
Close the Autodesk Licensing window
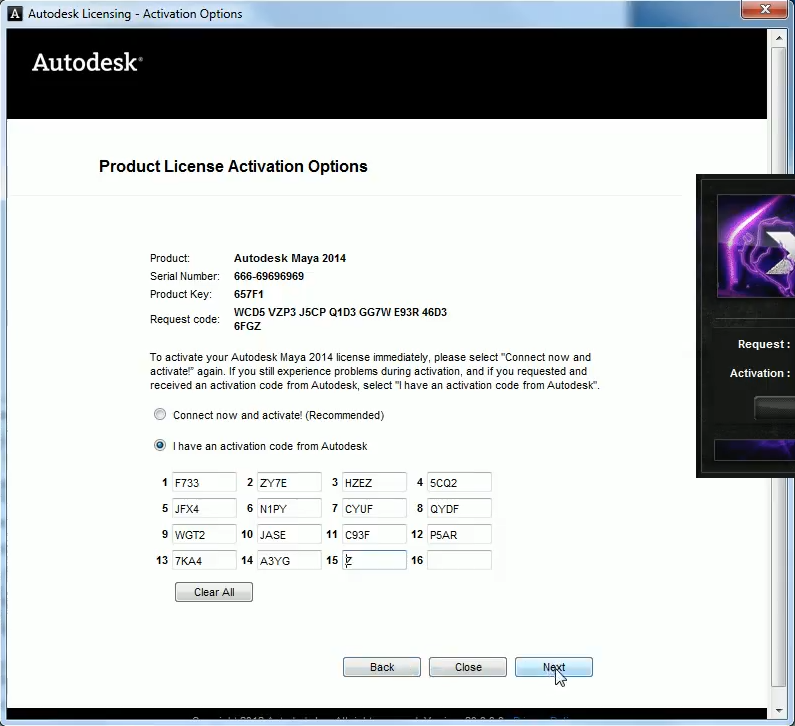pos(767,11)
